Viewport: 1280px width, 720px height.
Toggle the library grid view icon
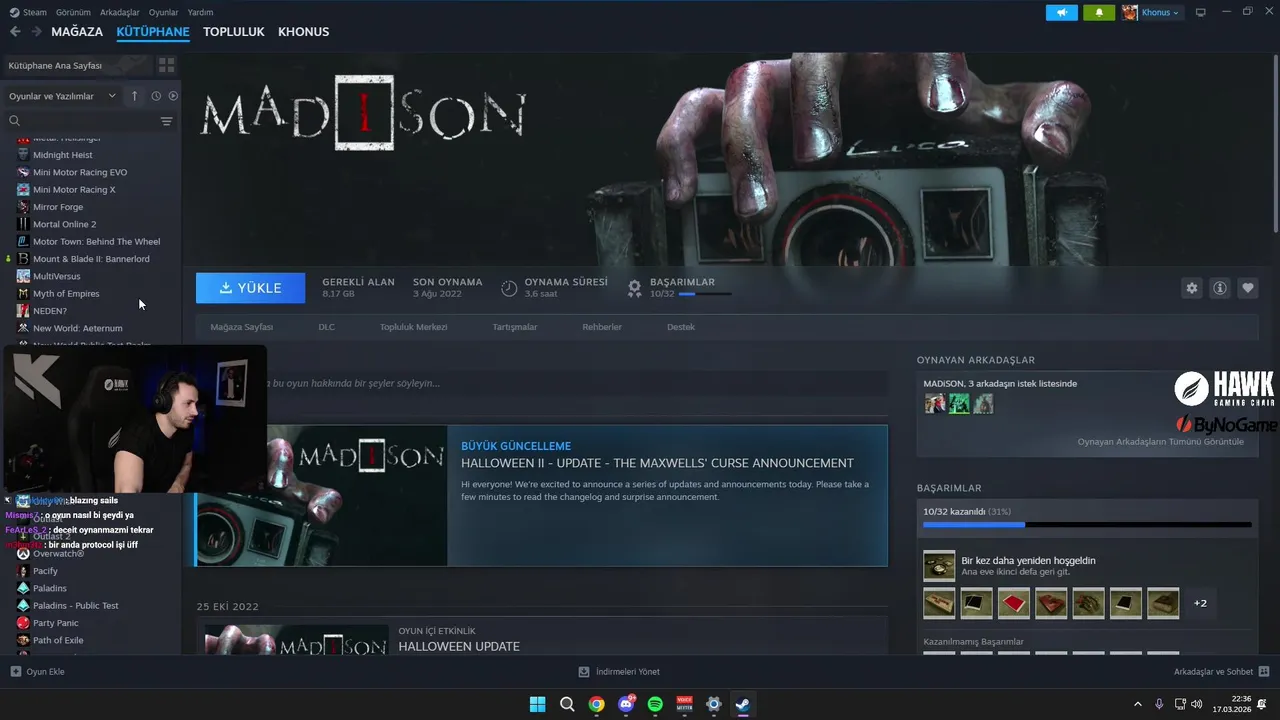click(166, 65)
